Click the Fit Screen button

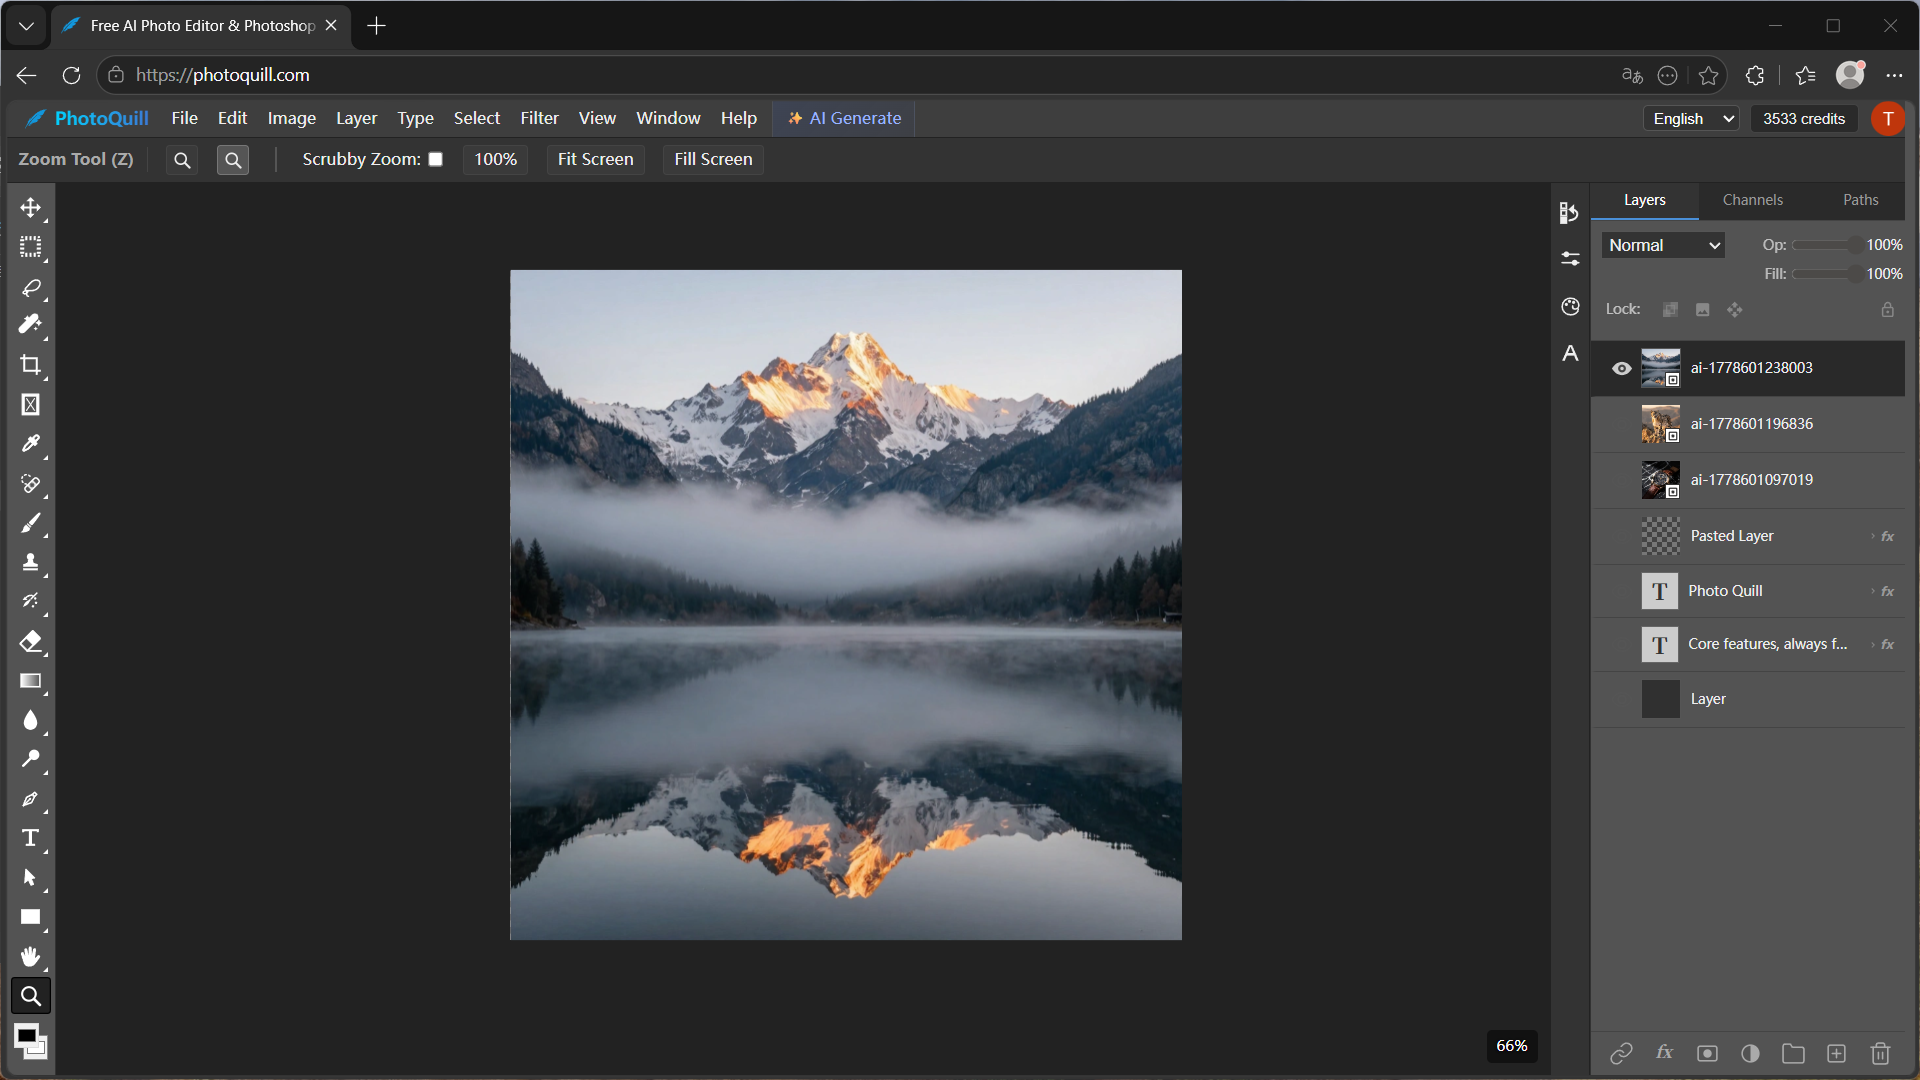(x=595, y=159)
